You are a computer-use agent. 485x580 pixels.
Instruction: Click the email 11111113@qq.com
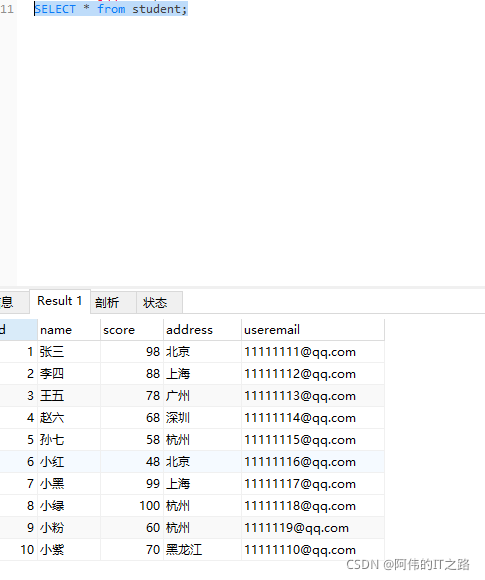pos(313,396)
